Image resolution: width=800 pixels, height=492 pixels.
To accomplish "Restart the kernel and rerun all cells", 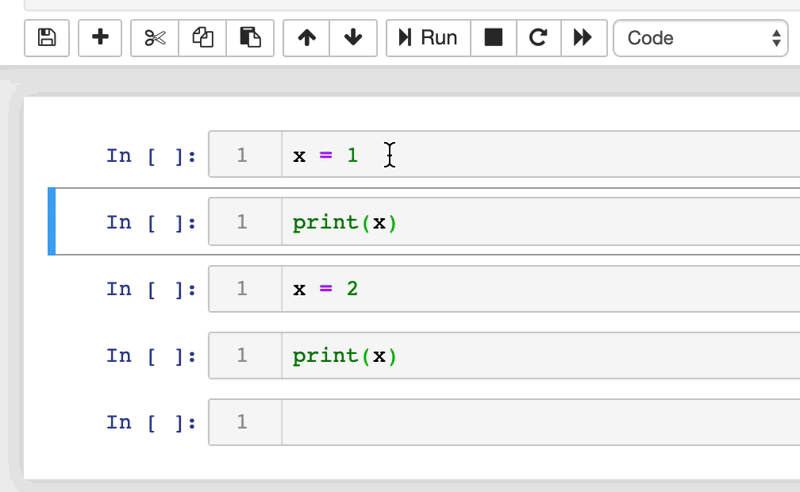I will [584, 38].
